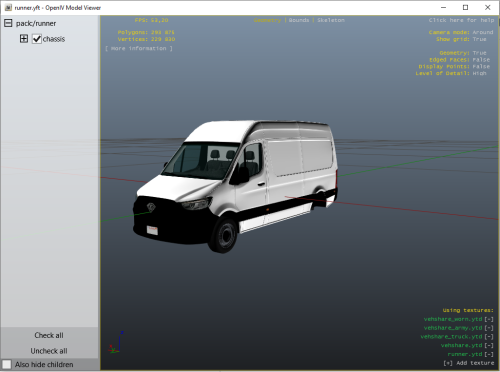Click the vehshare.ytd texture name

coord(462,345)
